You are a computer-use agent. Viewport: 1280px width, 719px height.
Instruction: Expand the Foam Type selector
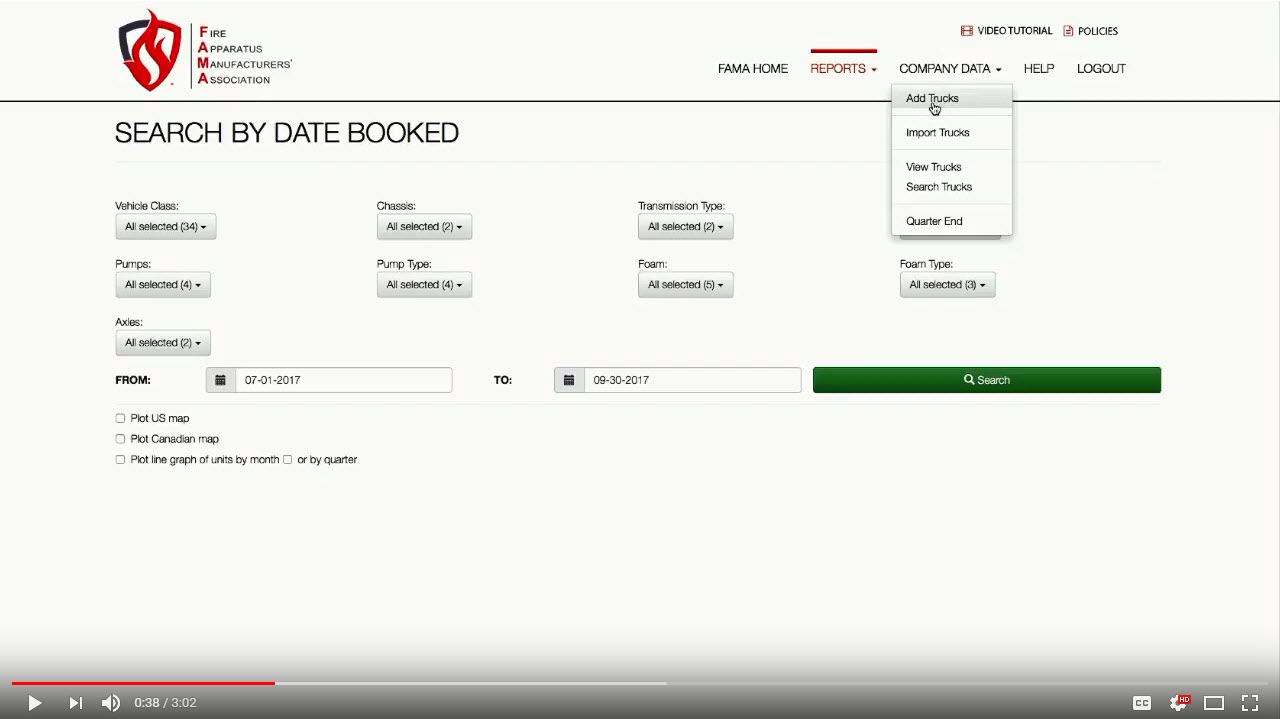[x=947, y=285]
